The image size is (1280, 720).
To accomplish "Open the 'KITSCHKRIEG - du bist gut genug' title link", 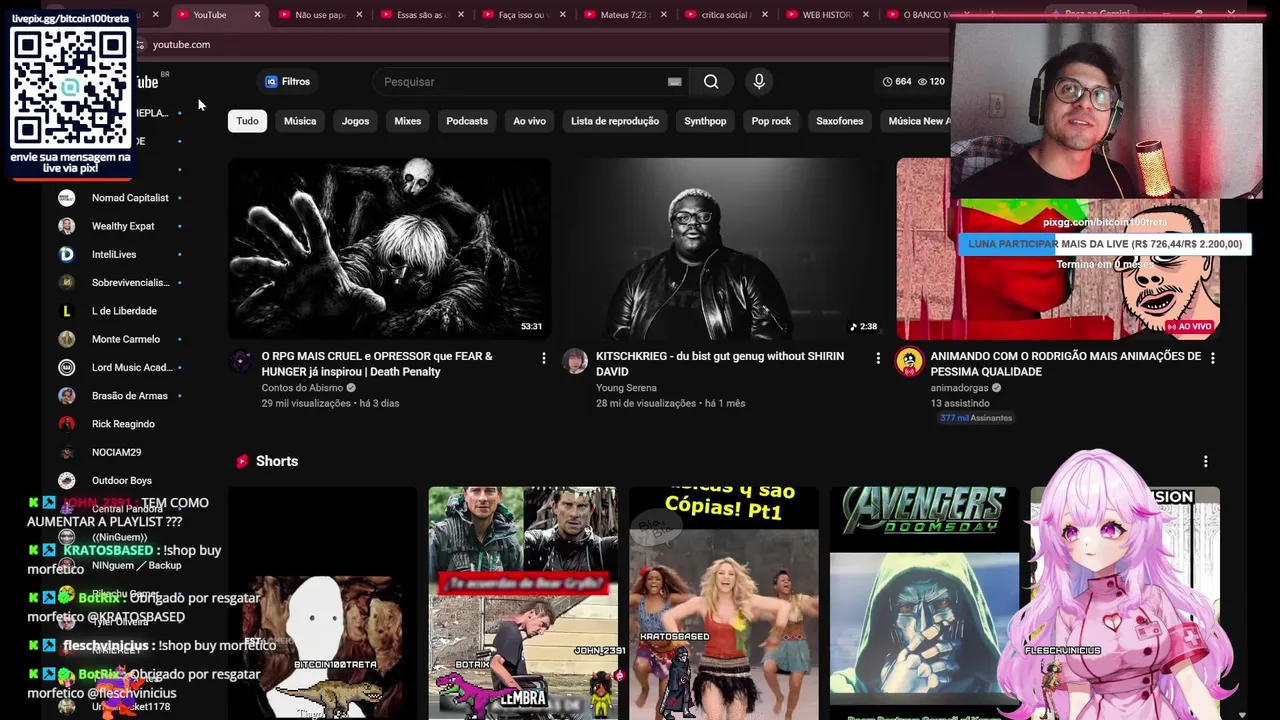I will coord(720,364).
